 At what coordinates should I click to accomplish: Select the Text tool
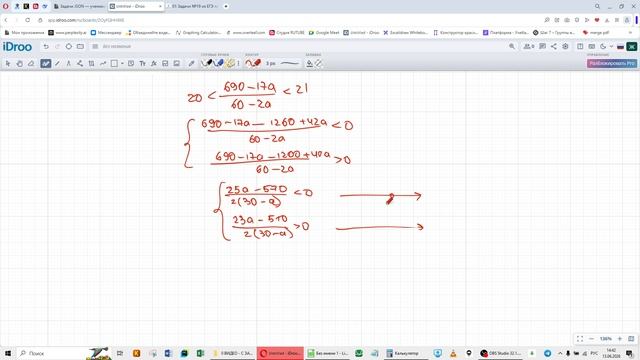pyautogui.click(x=142, y=63)
